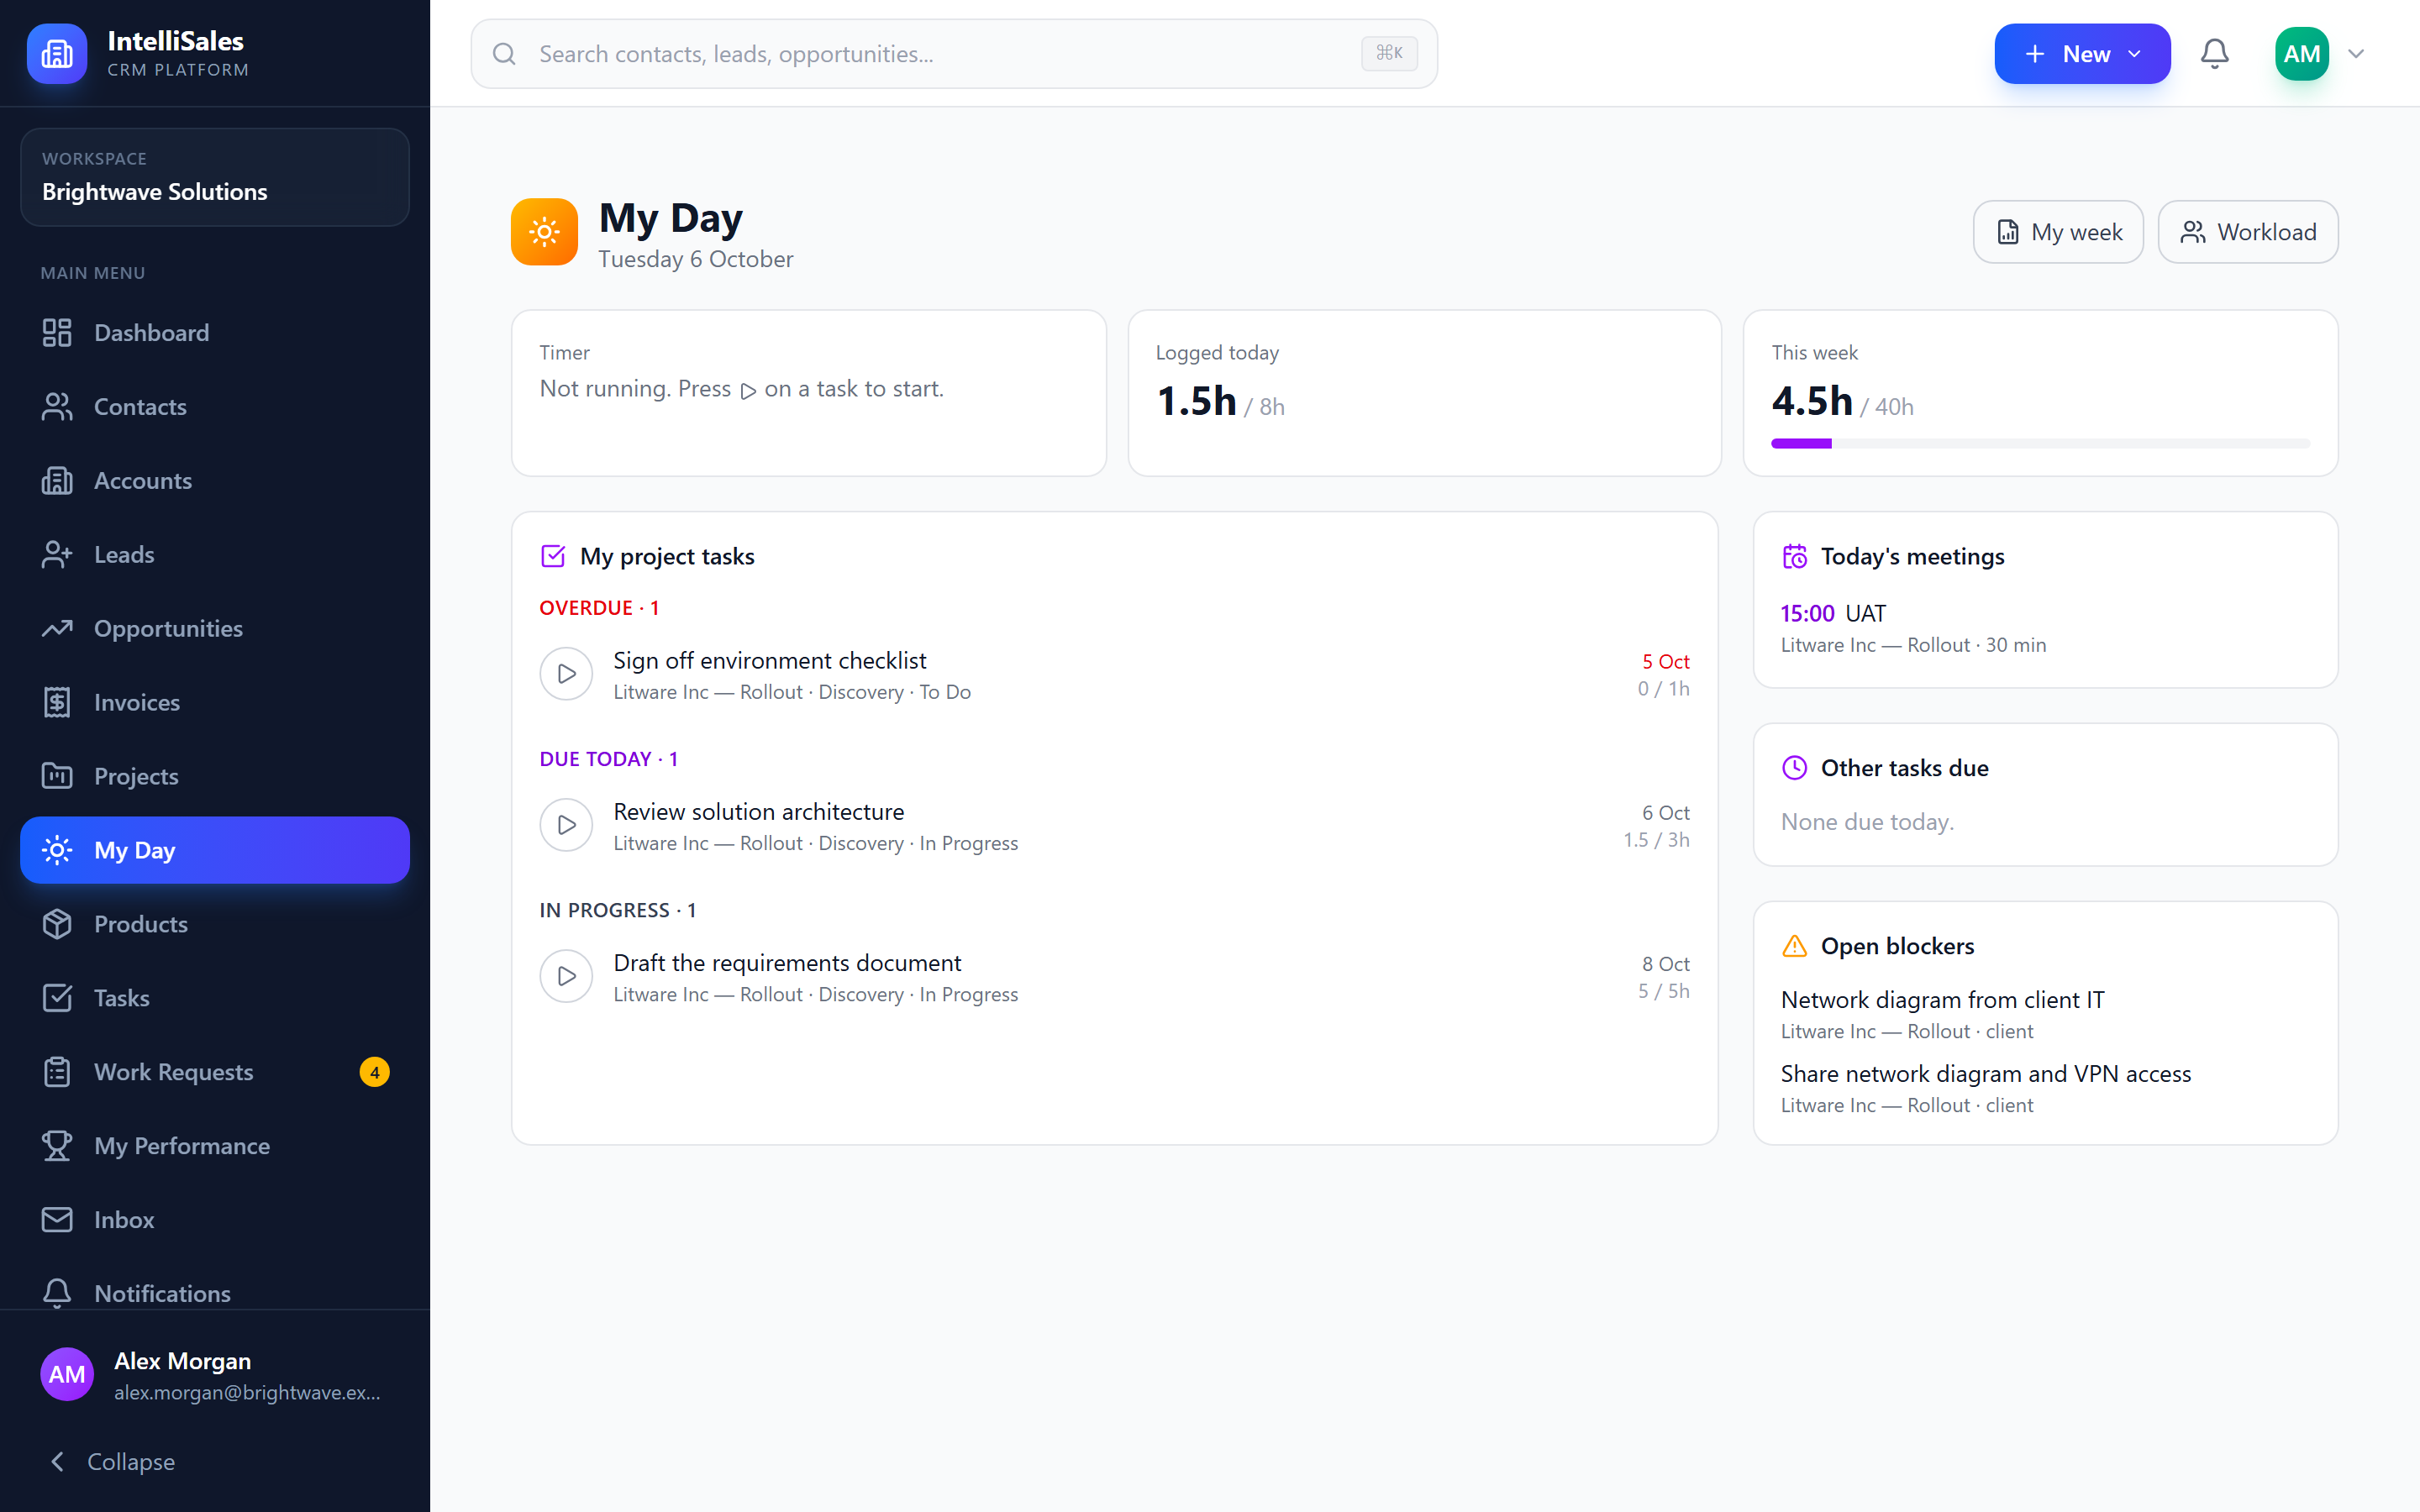2420x1512 pixels.
Task: Click the header notifications bell
Action: coord(2215,54)
